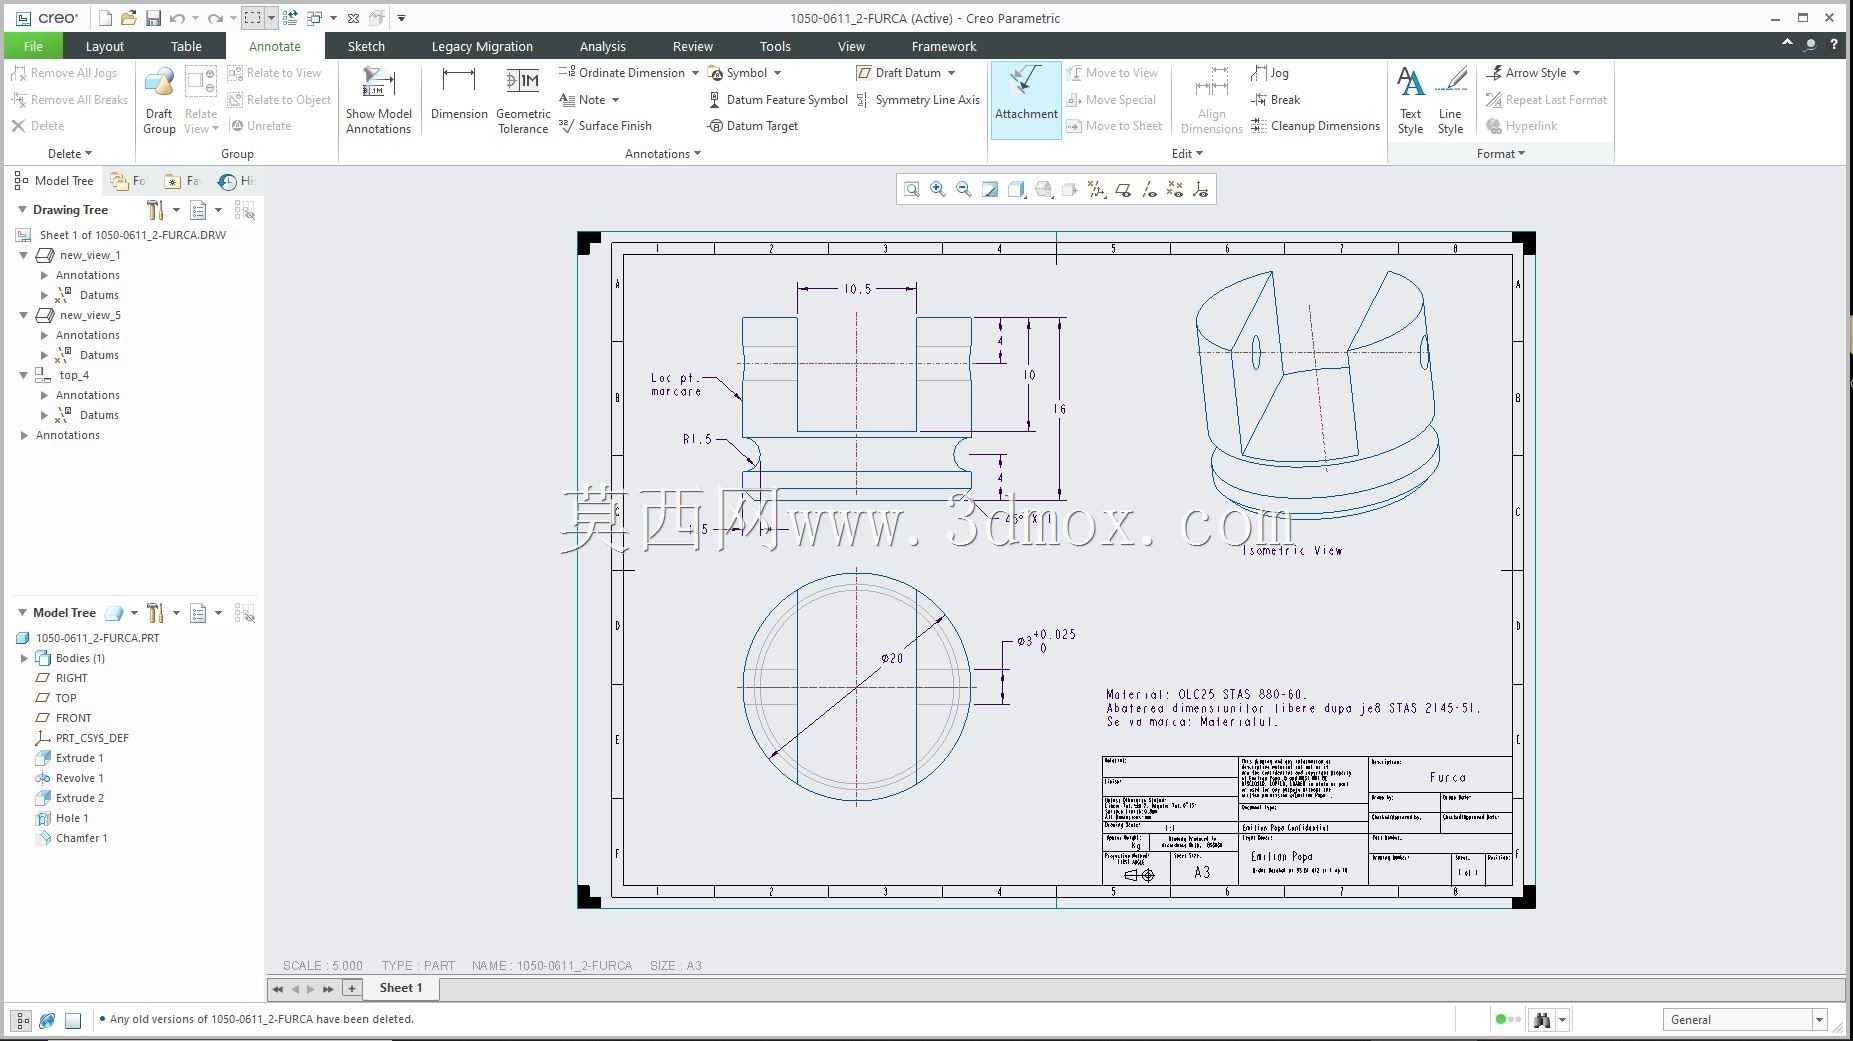Select the Dimension tool

[x=459, y=94]
